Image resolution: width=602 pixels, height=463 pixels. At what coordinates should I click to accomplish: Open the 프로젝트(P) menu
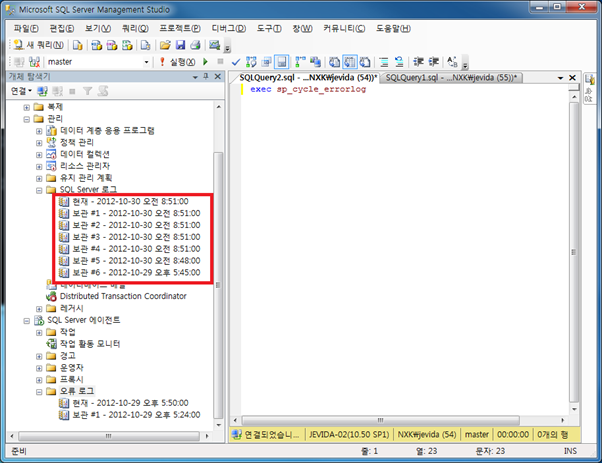click(x=180, y=28)
